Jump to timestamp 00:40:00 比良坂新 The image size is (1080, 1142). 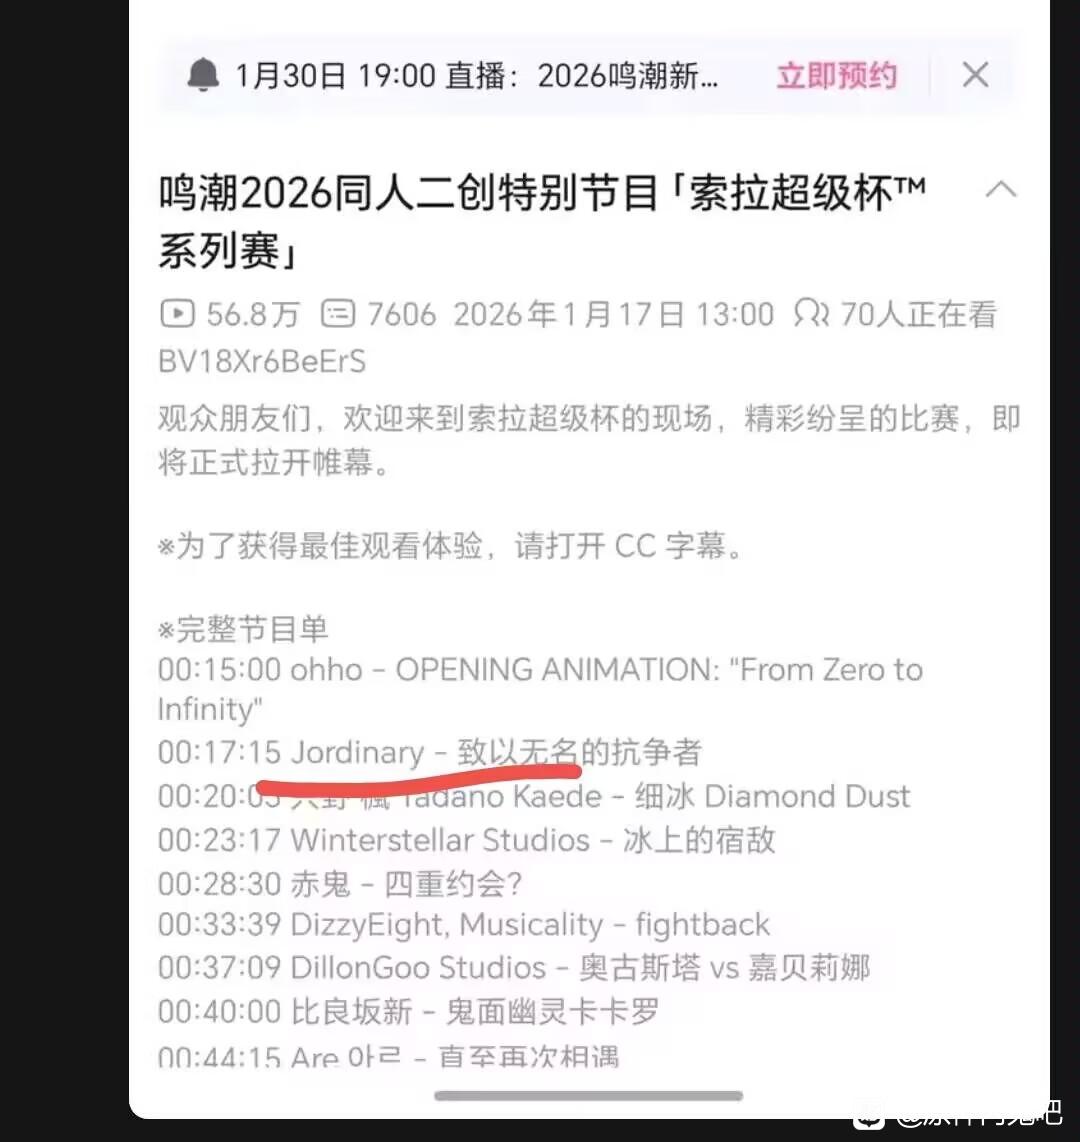pos(219,1012)
